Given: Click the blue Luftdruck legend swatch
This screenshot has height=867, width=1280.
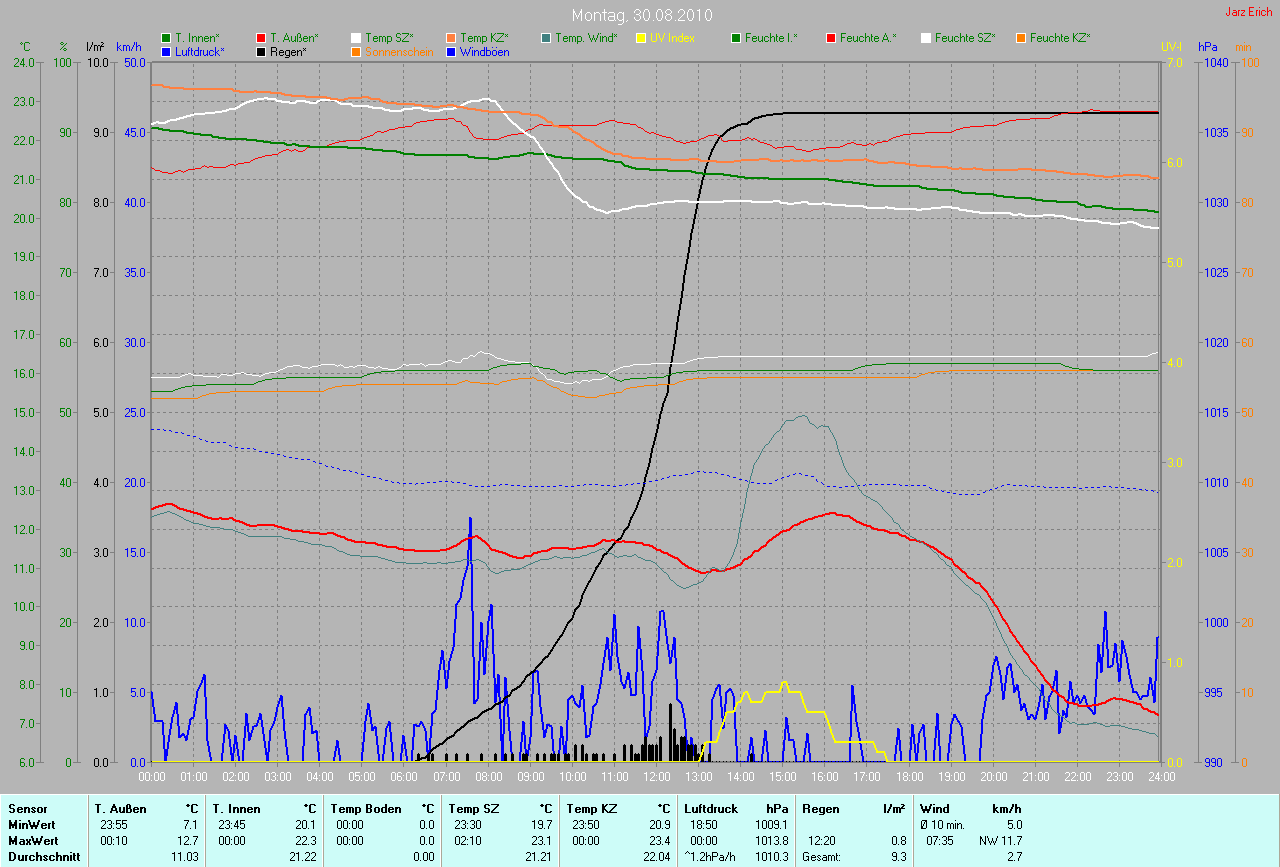Looking at the screenshot, I should (166, 51).
